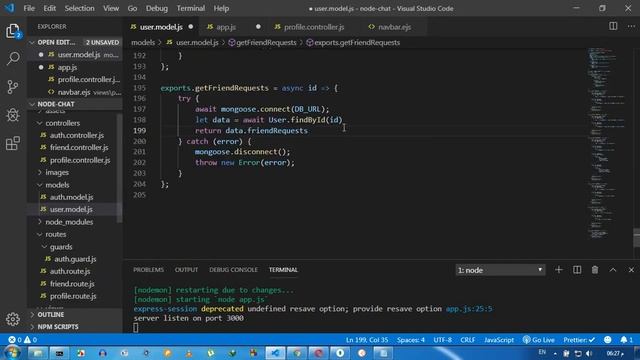The width and height of the screenshot is (640, 360).
Task: Split the terminal panel
Action: tap(577, 270)
